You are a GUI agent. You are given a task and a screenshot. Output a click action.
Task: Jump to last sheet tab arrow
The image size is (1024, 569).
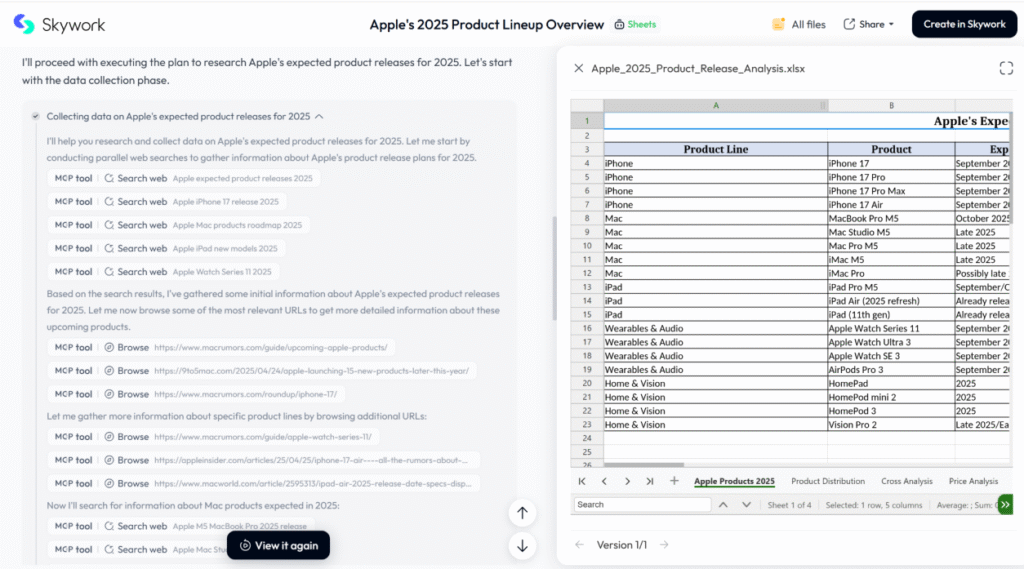click(650, 481)
